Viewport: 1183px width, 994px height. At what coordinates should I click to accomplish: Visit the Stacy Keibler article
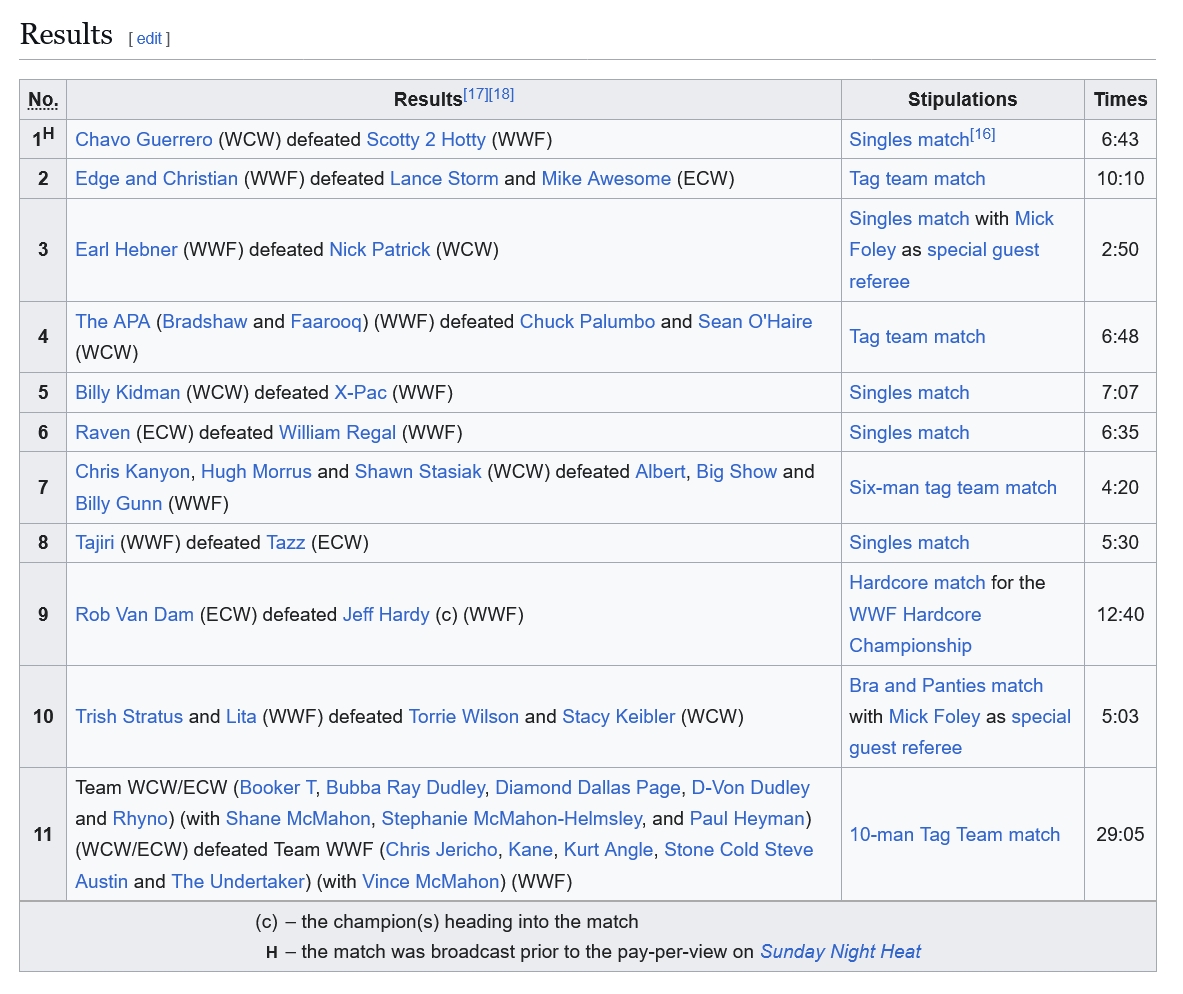point(619,716)
